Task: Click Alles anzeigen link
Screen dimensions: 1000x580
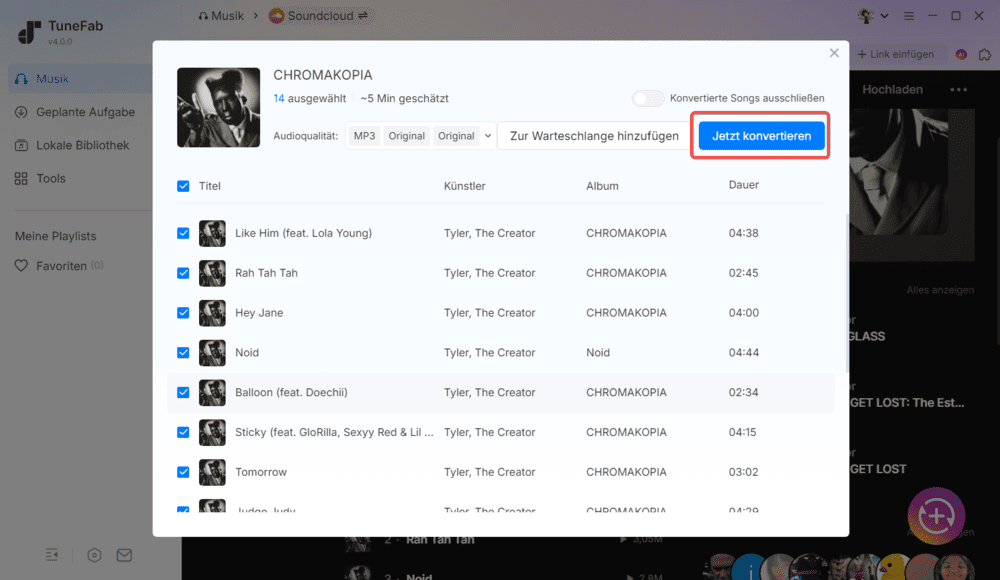Action: point(940,290)
